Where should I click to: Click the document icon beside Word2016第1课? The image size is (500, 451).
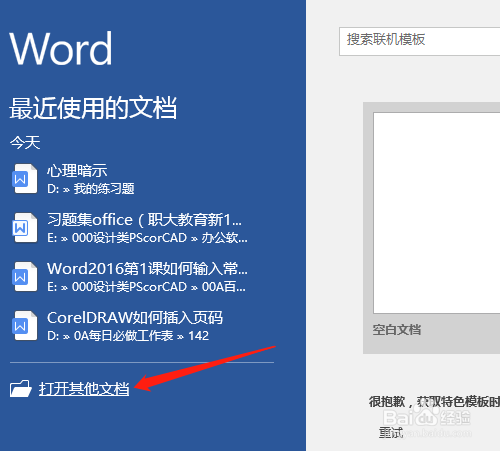tap(25, 277)
